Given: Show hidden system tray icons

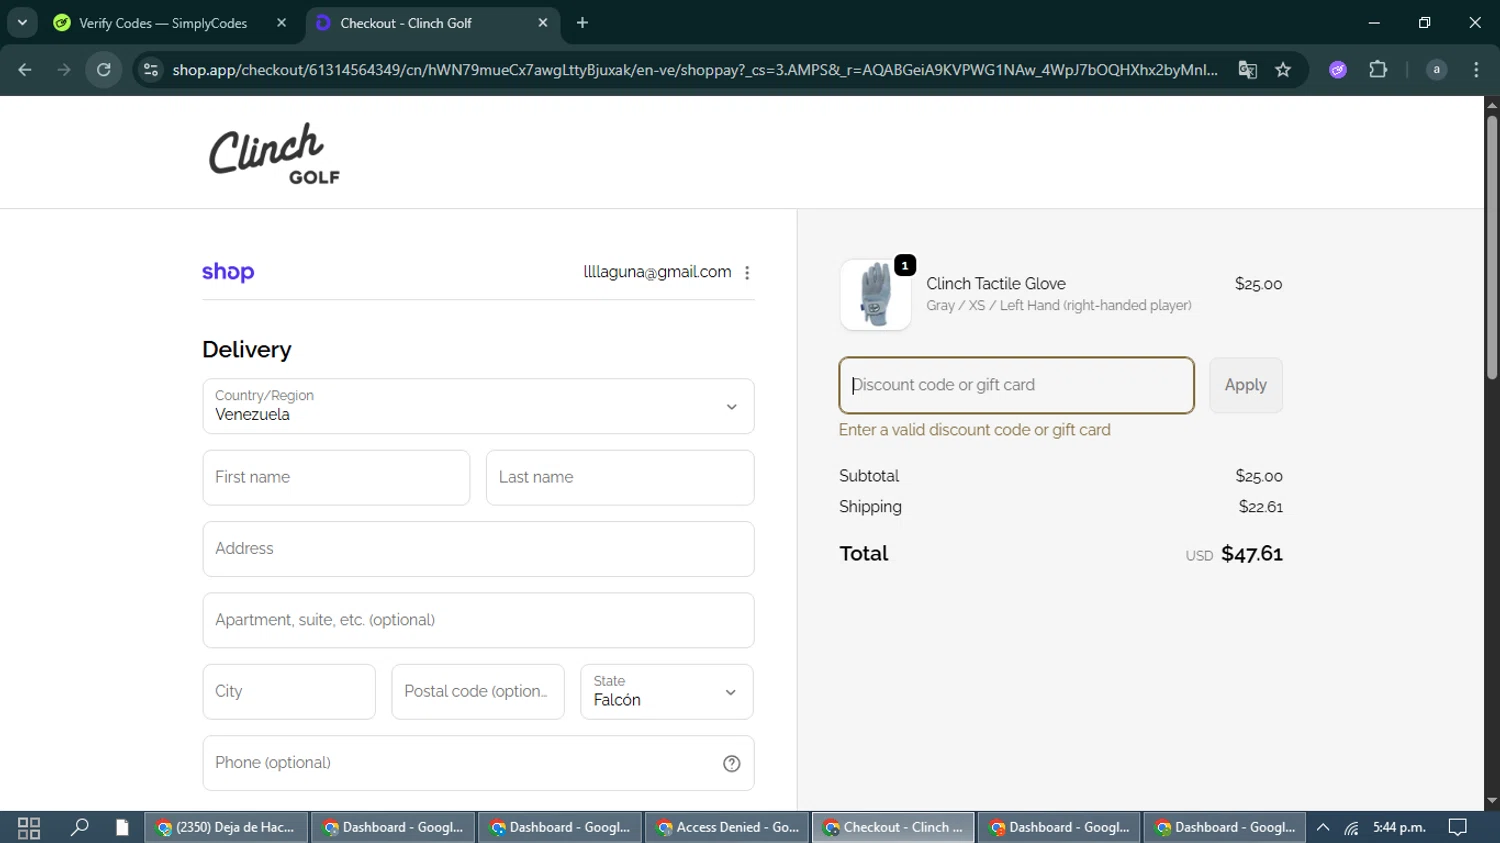Looking at the screenshot, I should [x=1323, y=827].
